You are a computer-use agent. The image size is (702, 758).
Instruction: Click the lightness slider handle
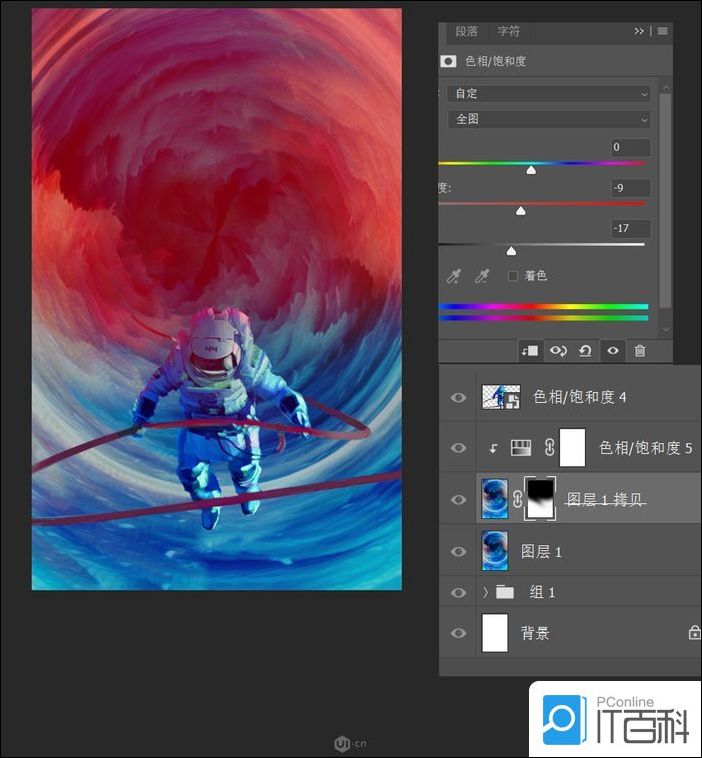[x=511, y=251]
